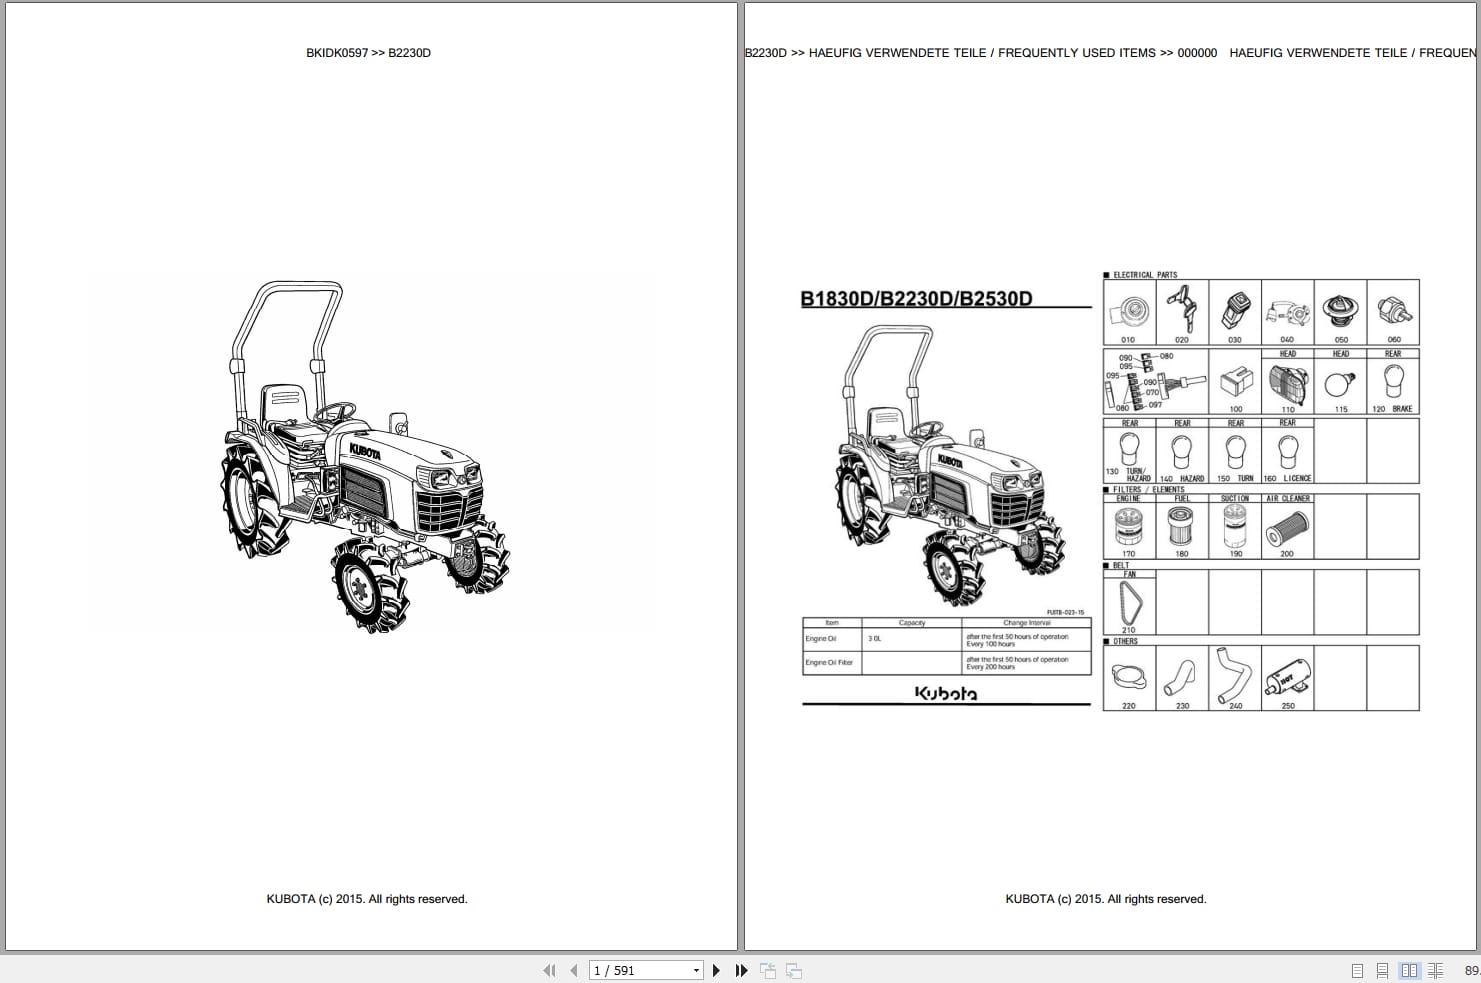Select key part 020
1481x983 pixels.
(1182, 313)
